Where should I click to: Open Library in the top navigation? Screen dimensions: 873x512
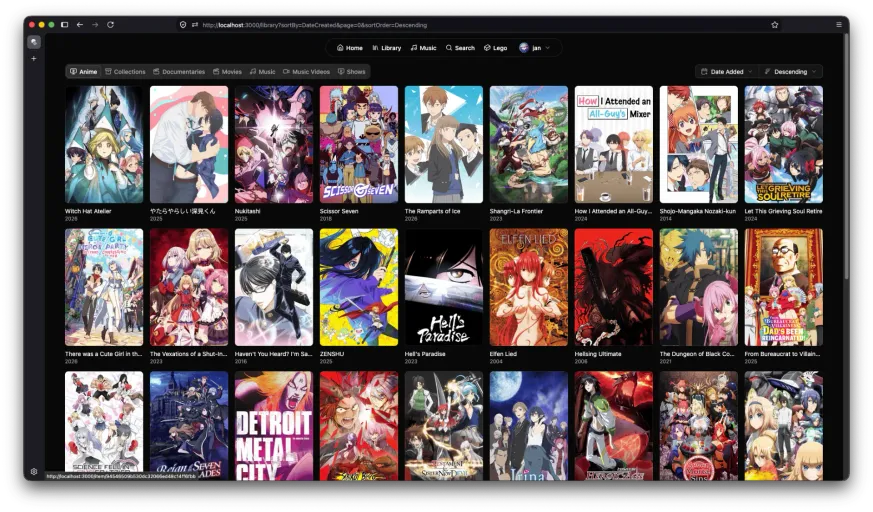(386, 48)
